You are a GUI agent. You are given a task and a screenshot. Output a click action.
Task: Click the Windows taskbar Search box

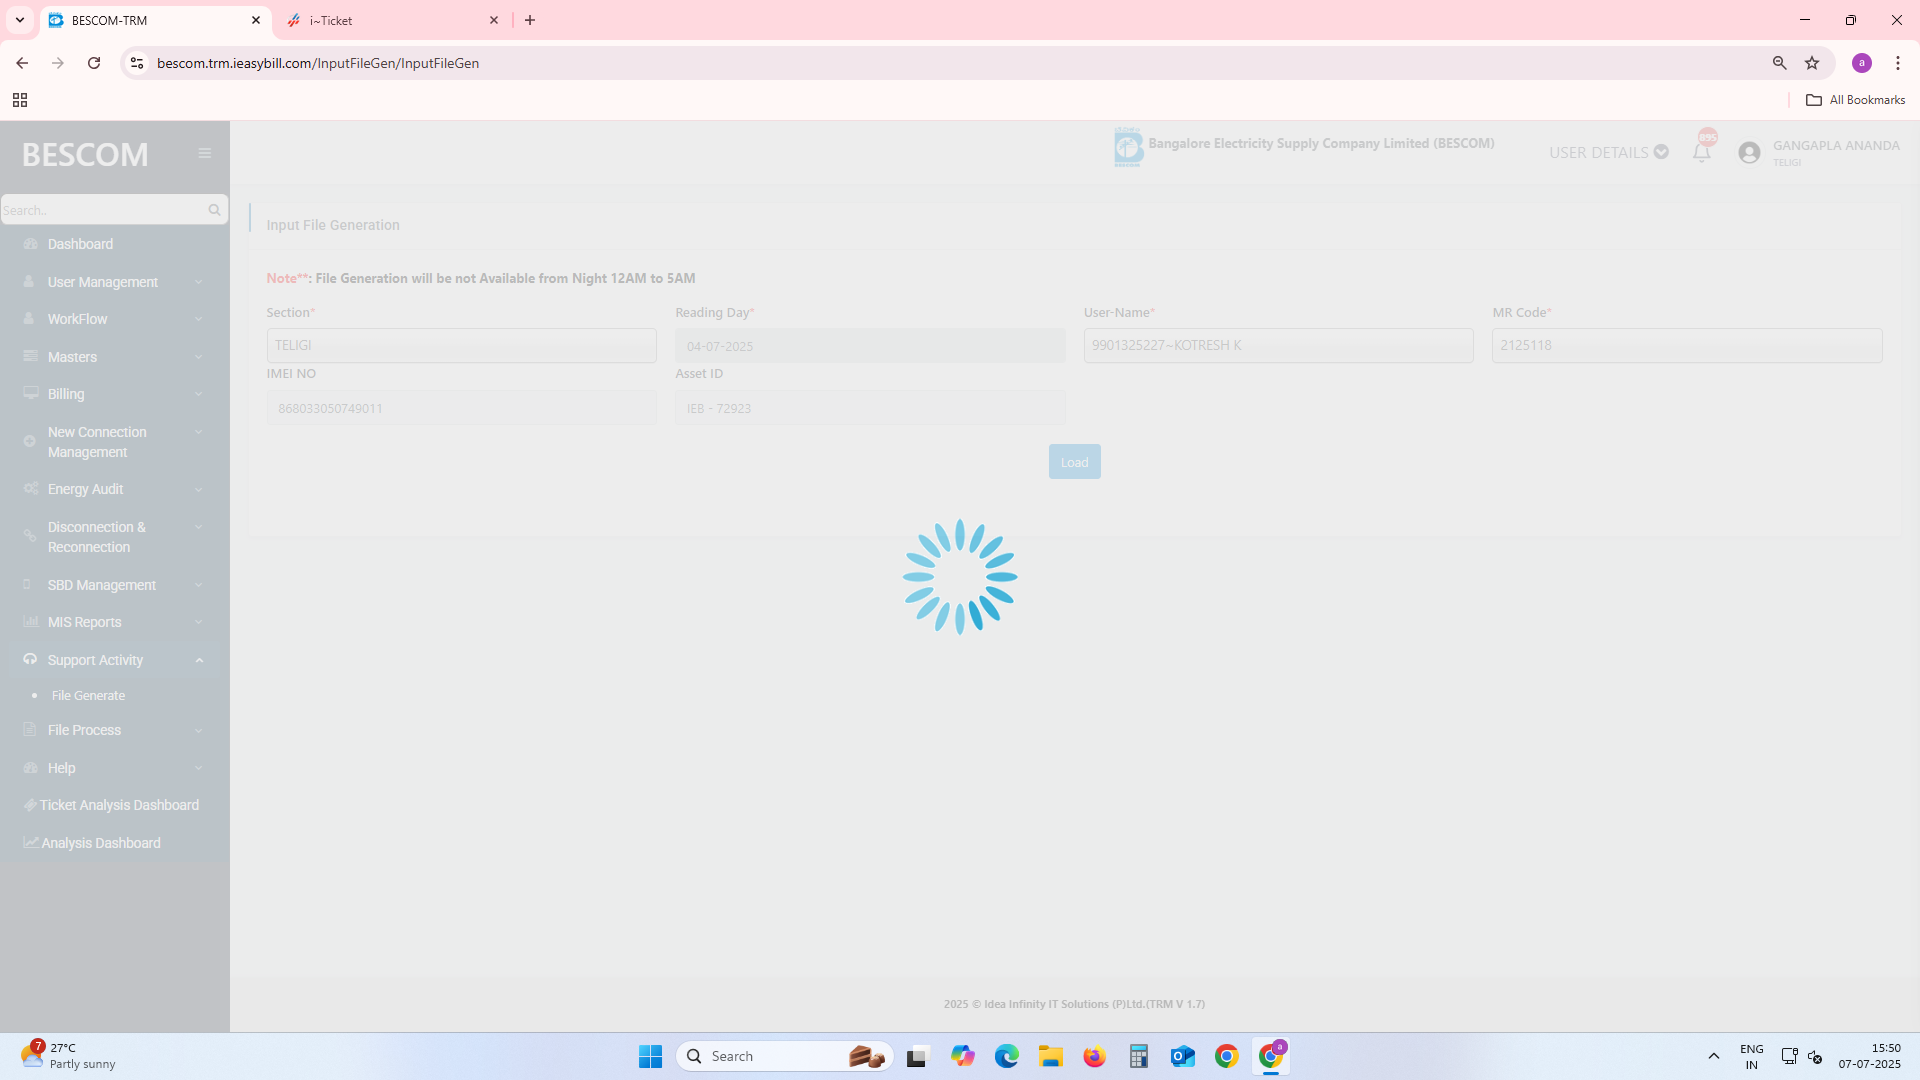[785, 1056]
